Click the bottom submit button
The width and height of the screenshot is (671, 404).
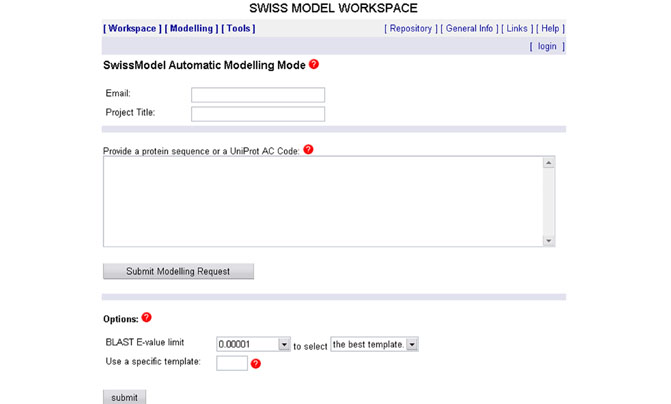pyautogui.click(x=125, y=397)
